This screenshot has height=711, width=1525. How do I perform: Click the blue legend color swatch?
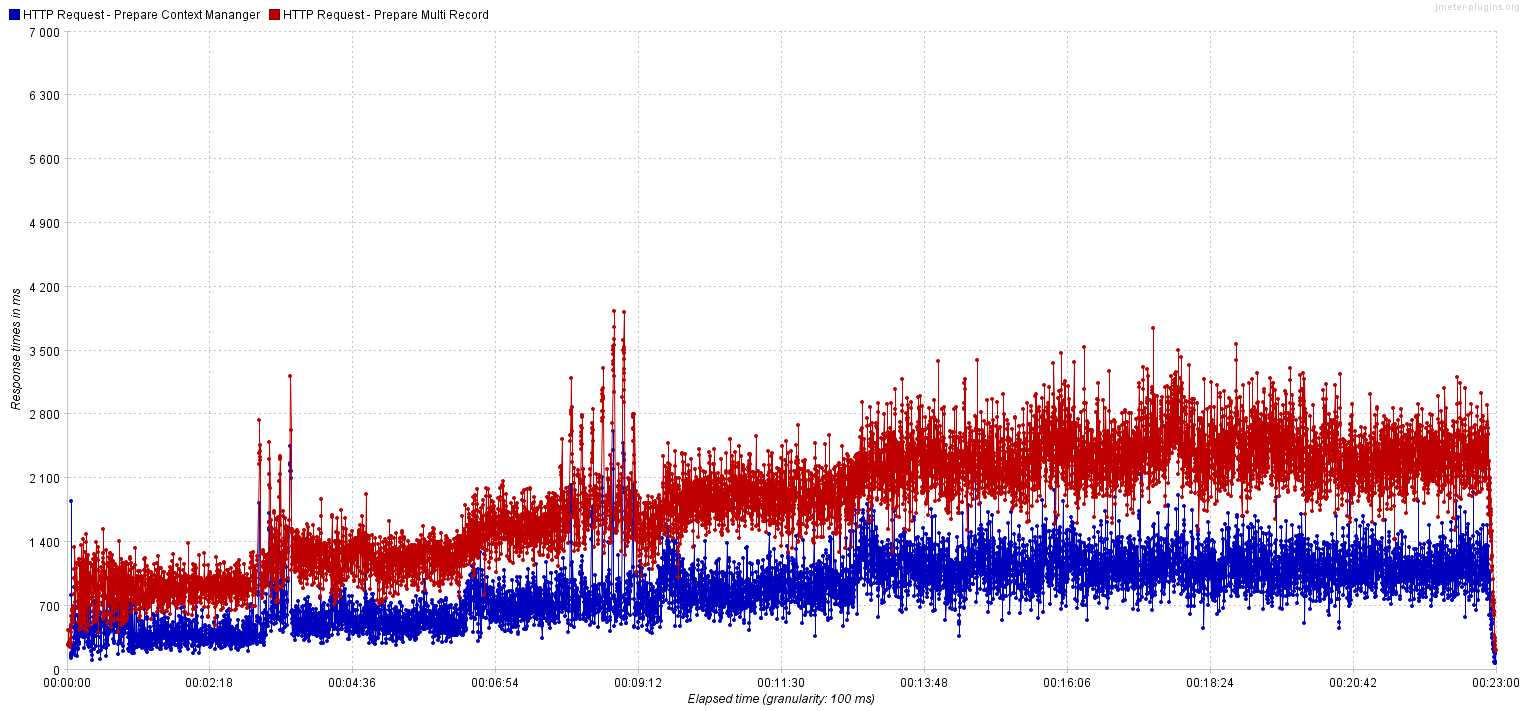[14, 15]
